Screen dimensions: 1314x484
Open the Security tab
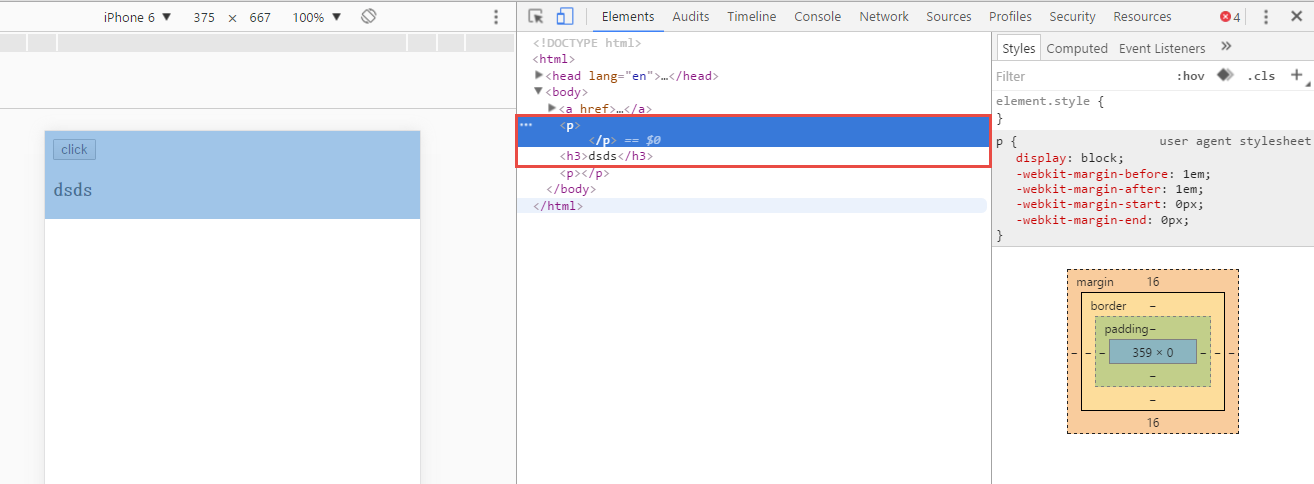[x=1073, y=17]
